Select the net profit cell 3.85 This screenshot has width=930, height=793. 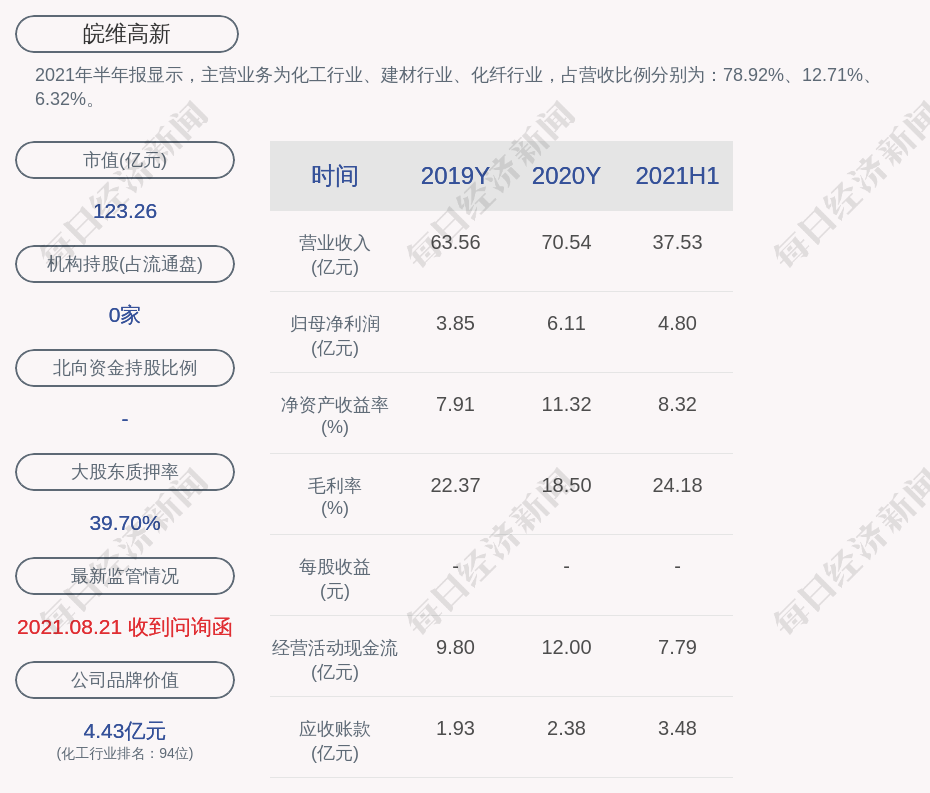(x=455, y=323)
